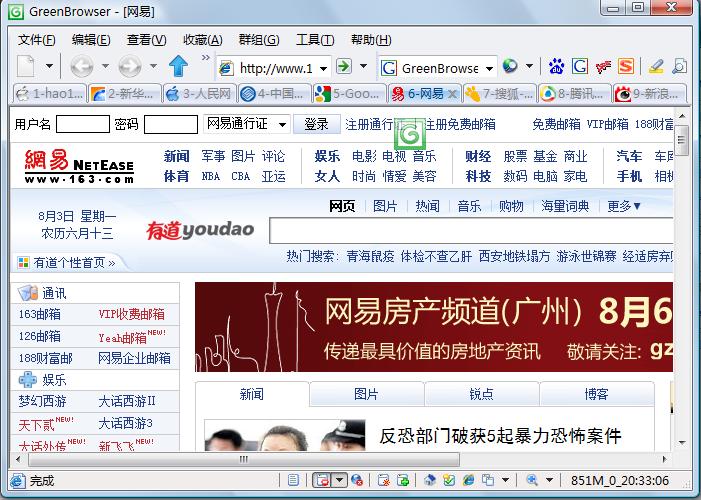
Task: Expand the GreenBrowser search box dropdown
Action: coord(490,68)
